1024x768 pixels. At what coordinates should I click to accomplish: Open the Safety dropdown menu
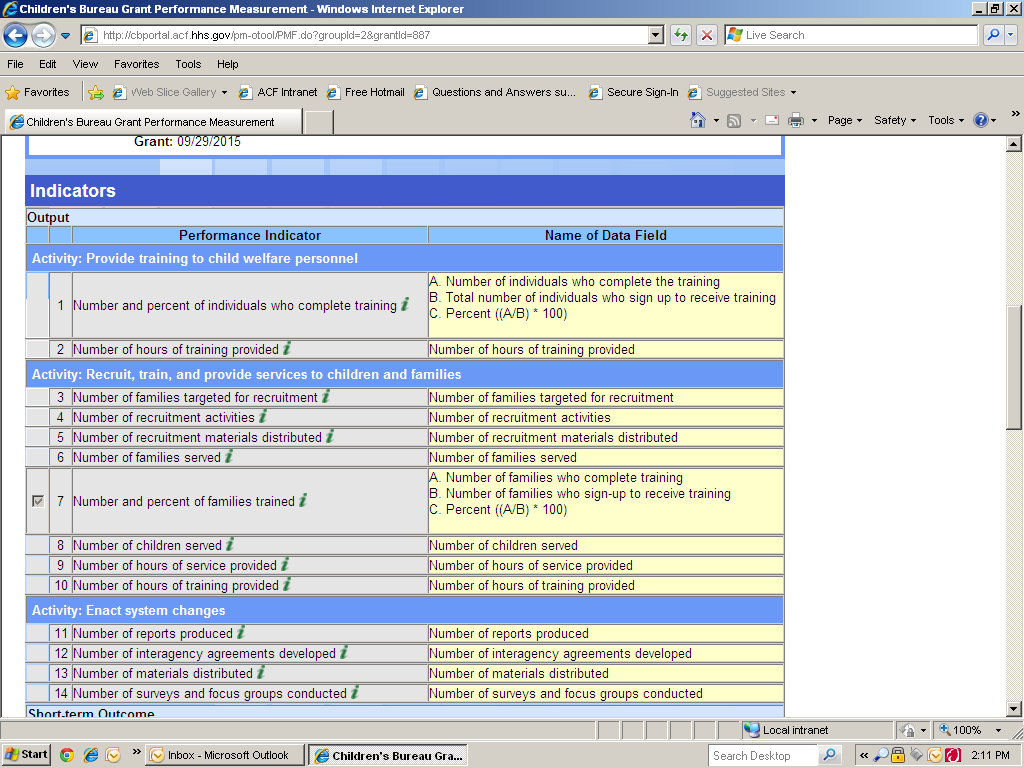click(x=895, y=120)
